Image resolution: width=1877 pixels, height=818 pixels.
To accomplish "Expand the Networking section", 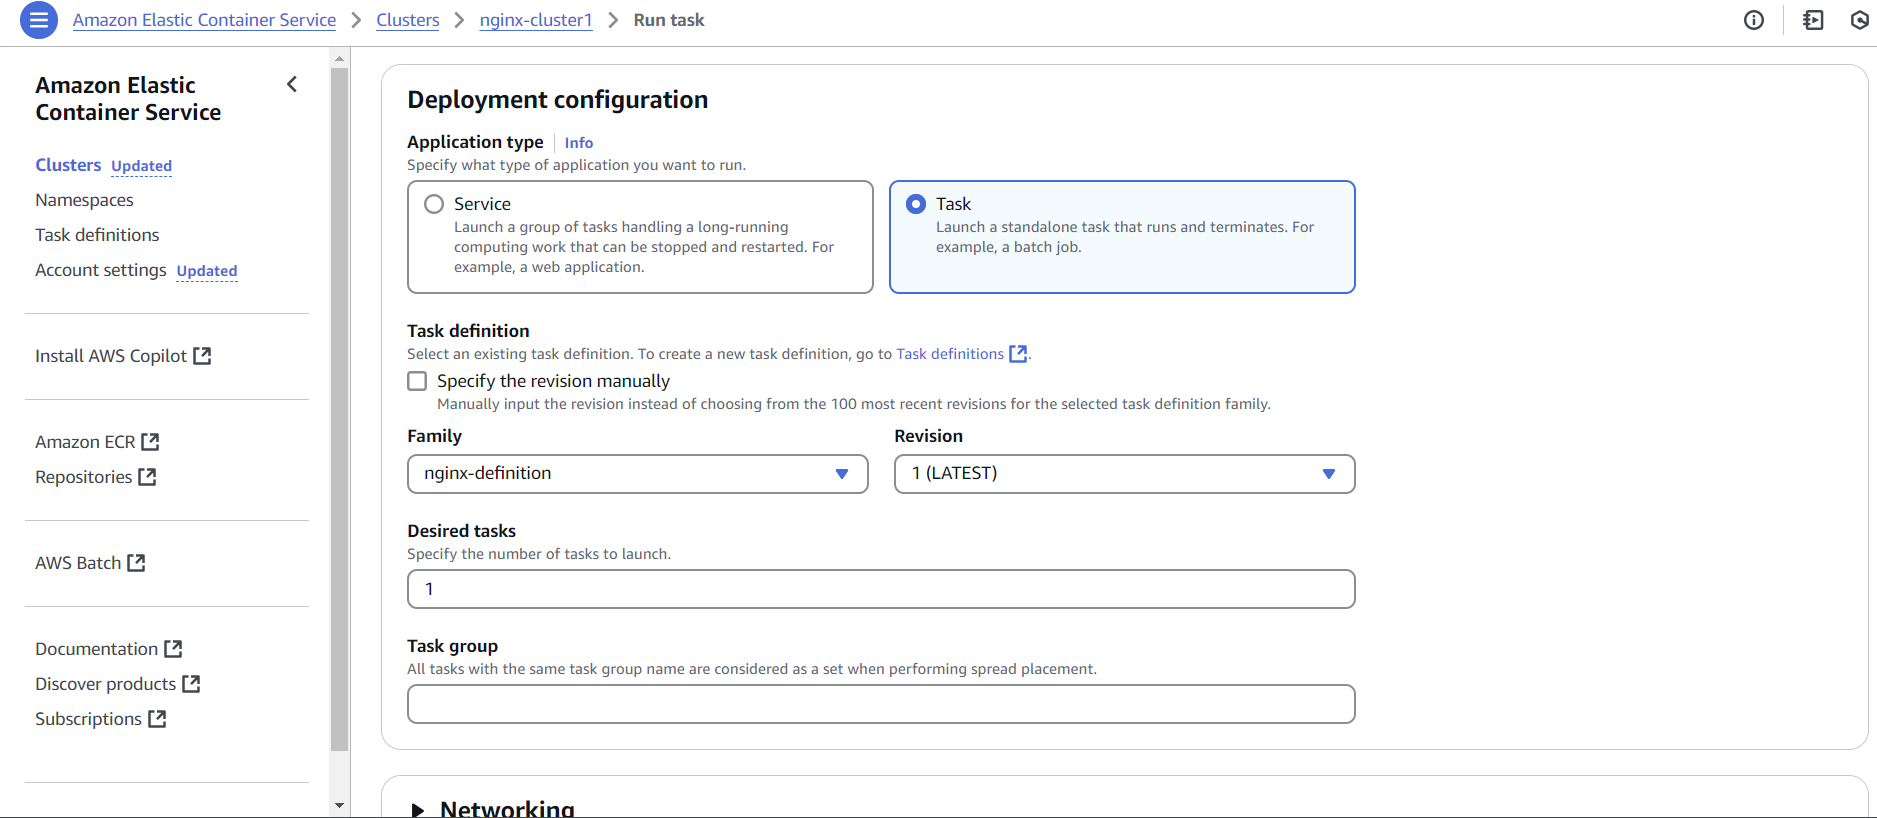I will 418,809.
